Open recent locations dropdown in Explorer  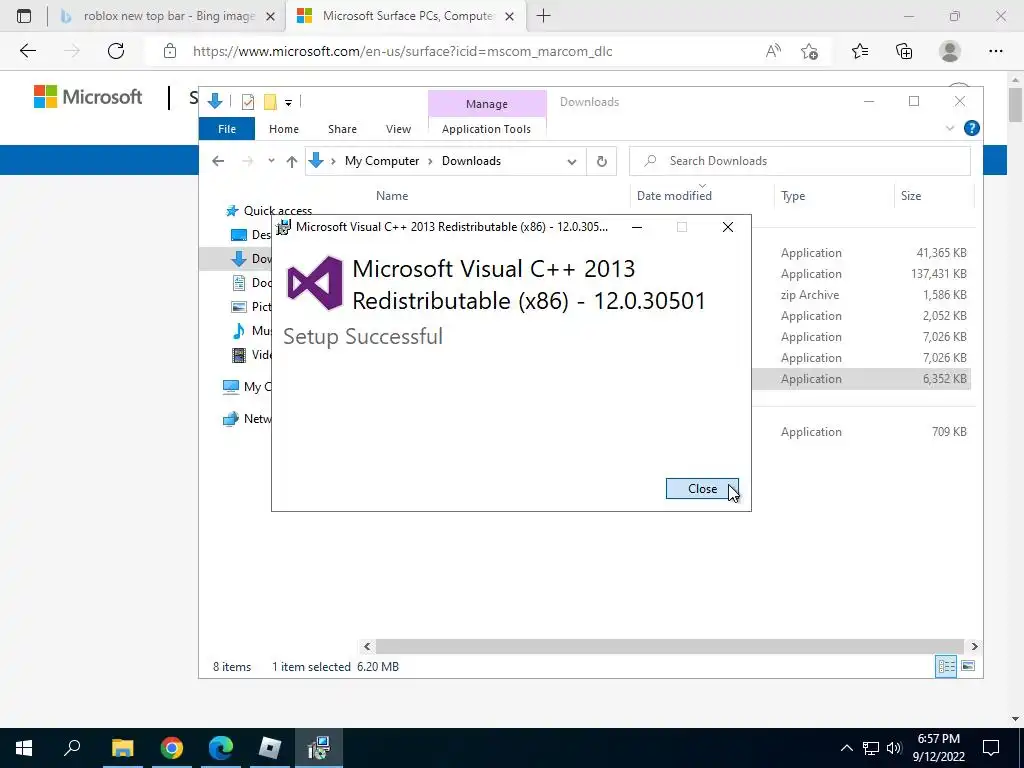(271, 161)
